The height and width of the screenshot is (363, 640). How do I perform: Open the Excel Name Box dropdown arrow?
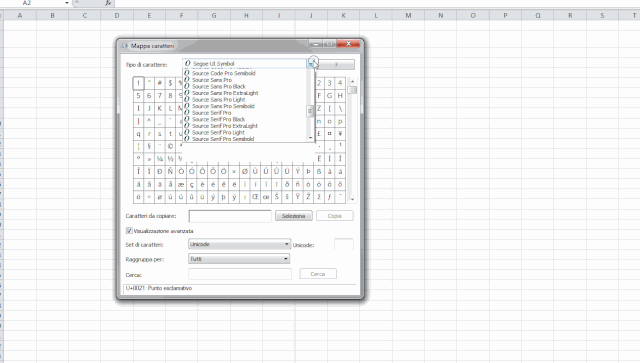click(67, 3)
